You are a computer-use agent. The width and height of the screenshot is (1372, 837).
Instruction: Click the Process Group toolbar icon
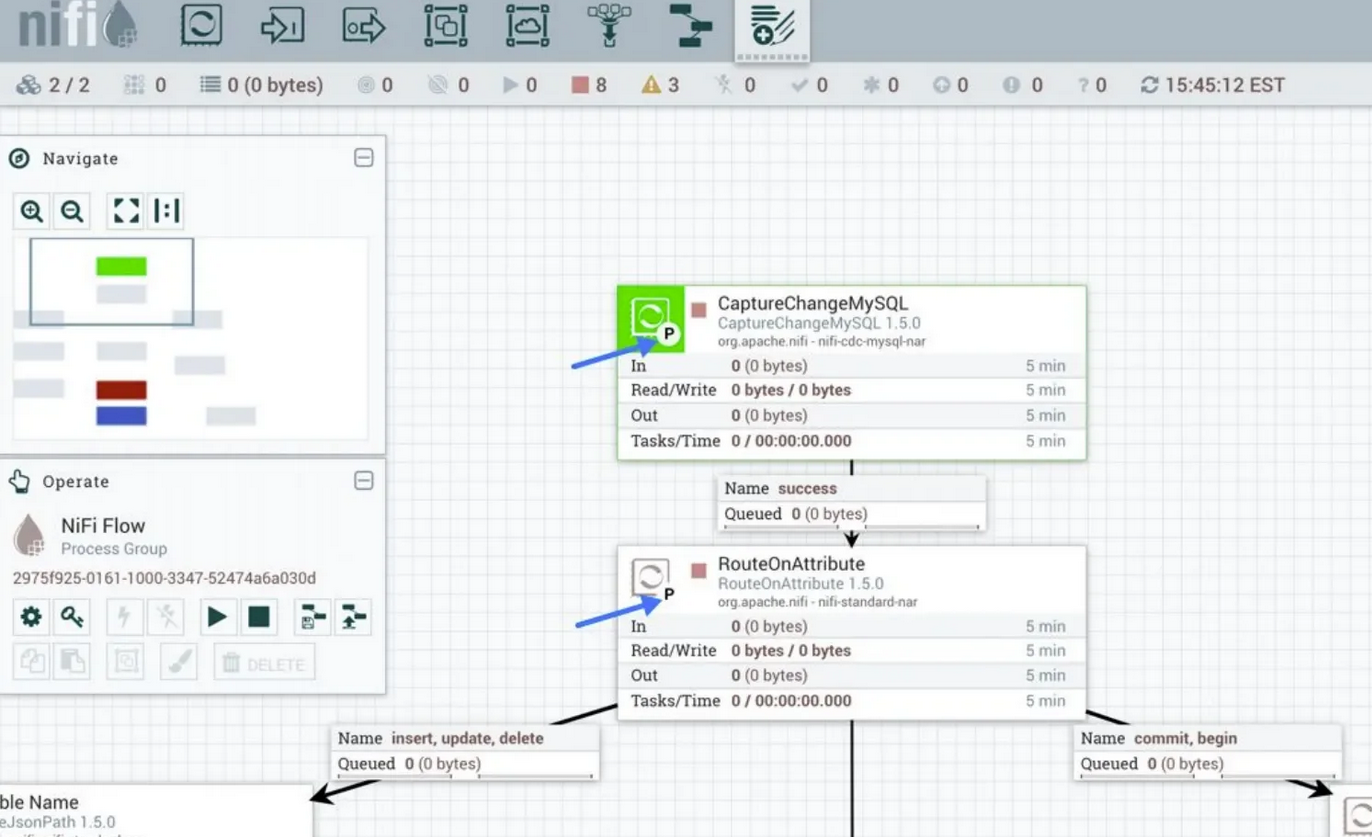pyautogui.click(x=446, y=28)
